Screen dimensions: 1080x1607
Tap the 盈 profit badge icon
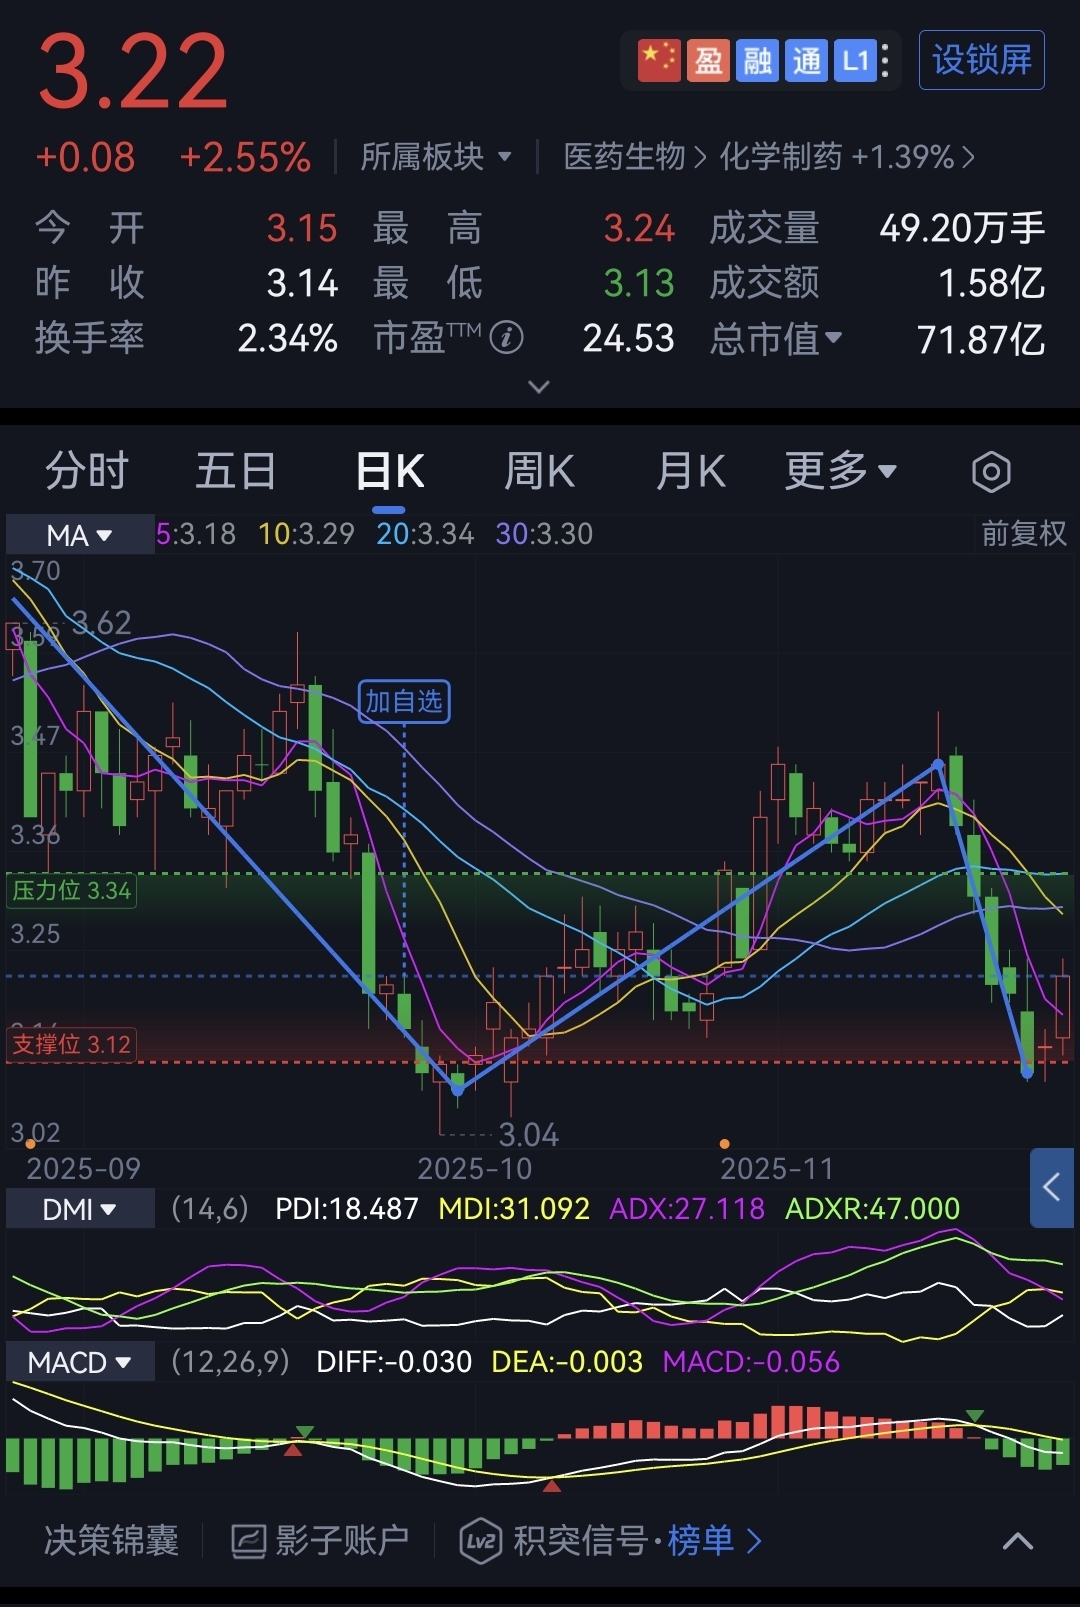tap(708, 60)
